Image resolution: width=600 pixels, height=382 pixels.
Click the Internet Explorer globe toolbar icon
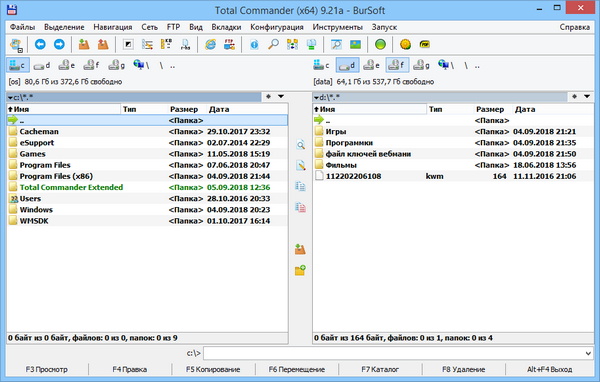click(x=210, y=44)
